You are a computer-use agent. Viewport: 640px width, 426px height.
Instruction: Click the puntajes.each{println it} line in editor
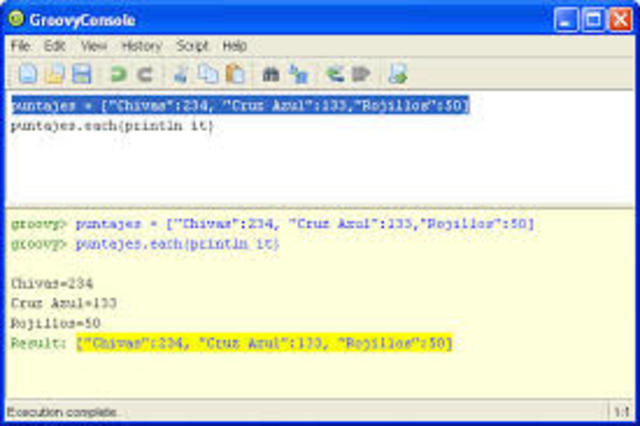click(x=112, y=126)
